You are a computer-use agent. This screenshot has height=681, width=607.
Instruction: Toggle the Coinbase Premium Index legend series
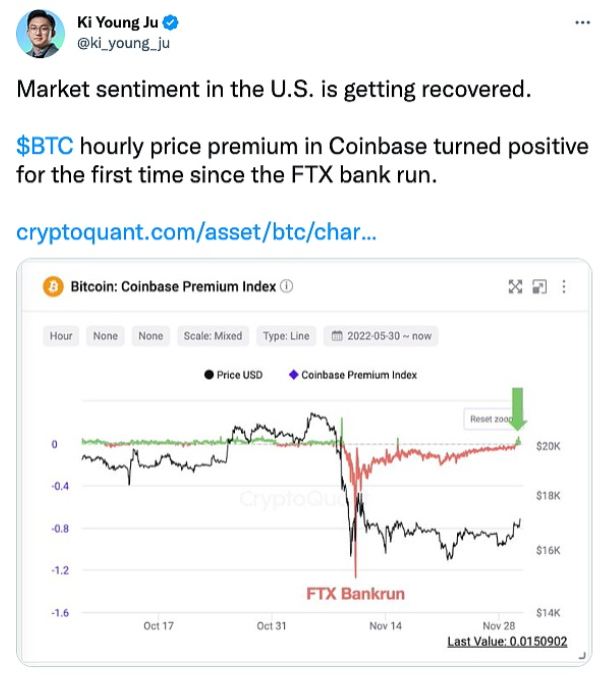pos(352,375)
